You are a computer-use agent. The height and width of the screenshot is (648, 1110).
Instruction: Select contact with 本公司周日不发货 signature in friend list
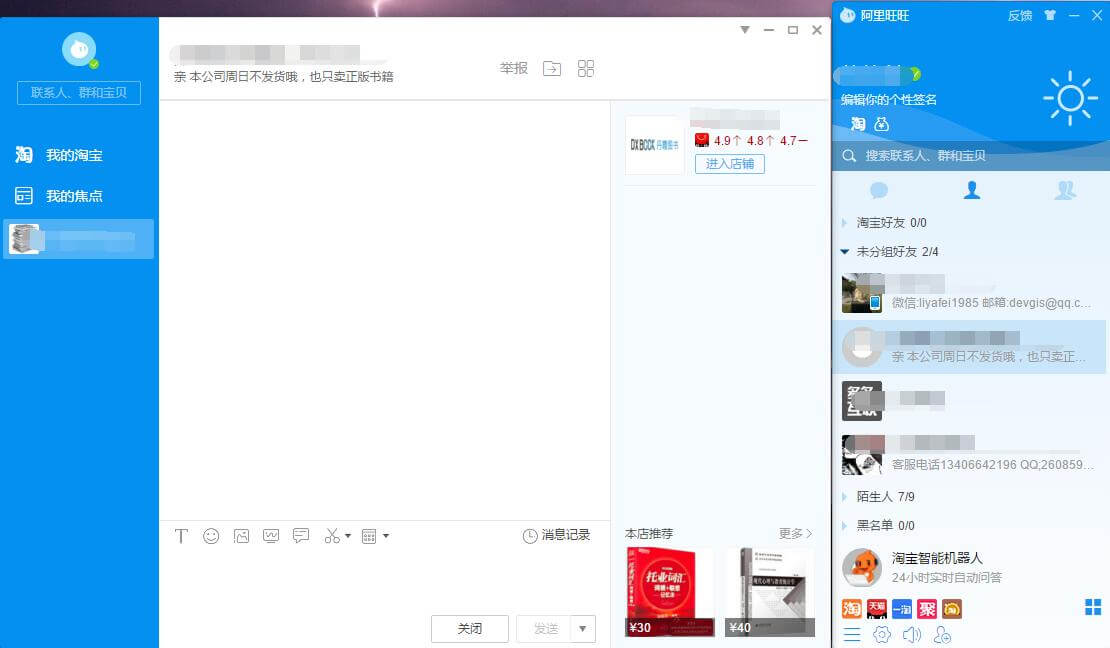pyautogui.click(x=971, y=347)
